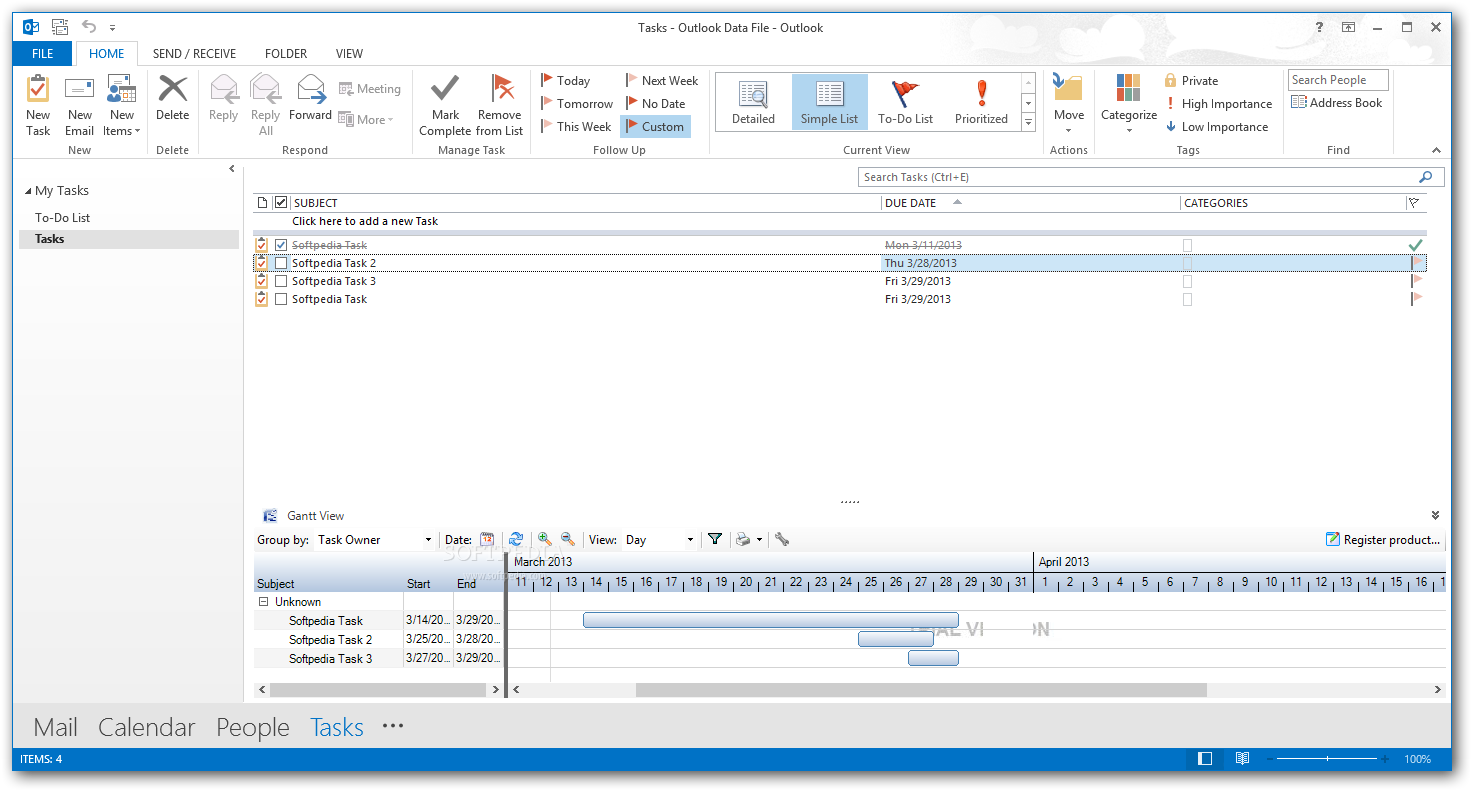Select the To-Do List view in ribbon
1472x791 pixels.
click(x=905, y=102)
